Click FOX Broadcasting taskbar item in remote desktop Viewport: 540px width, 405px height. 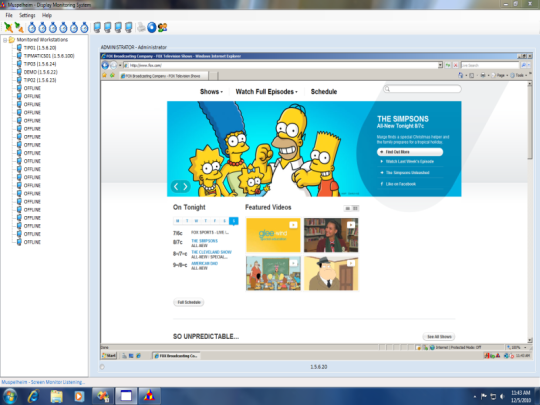(176, 356)
